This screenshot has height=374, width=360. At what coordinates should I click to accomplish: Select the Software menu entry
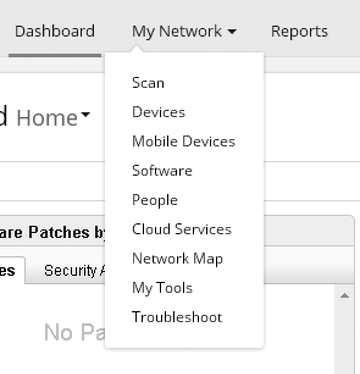[162, 171]
